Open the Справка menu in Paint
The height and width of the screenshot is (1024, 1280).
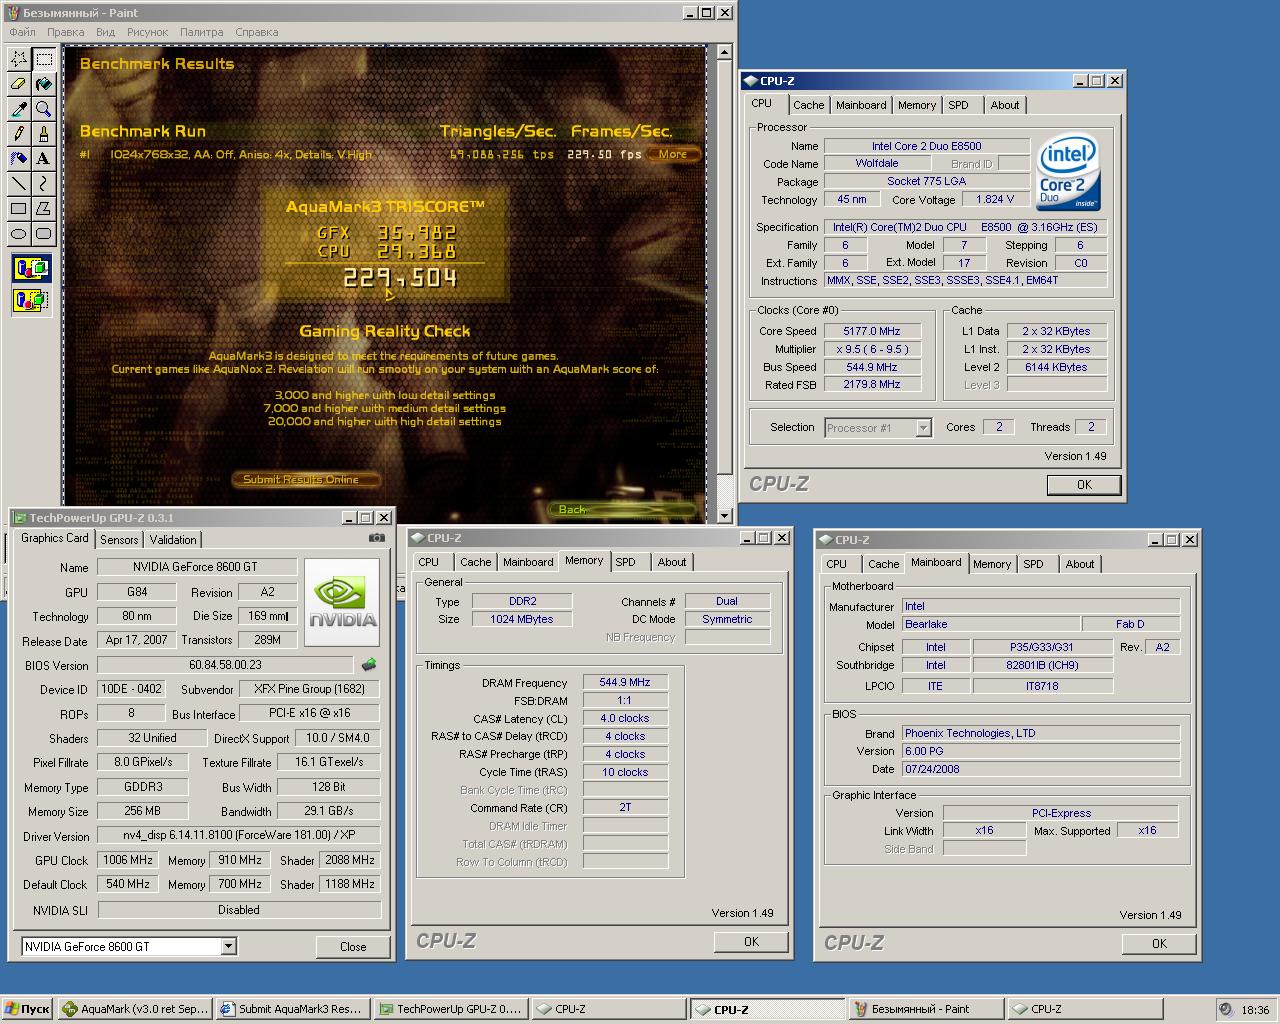point(256,32)
